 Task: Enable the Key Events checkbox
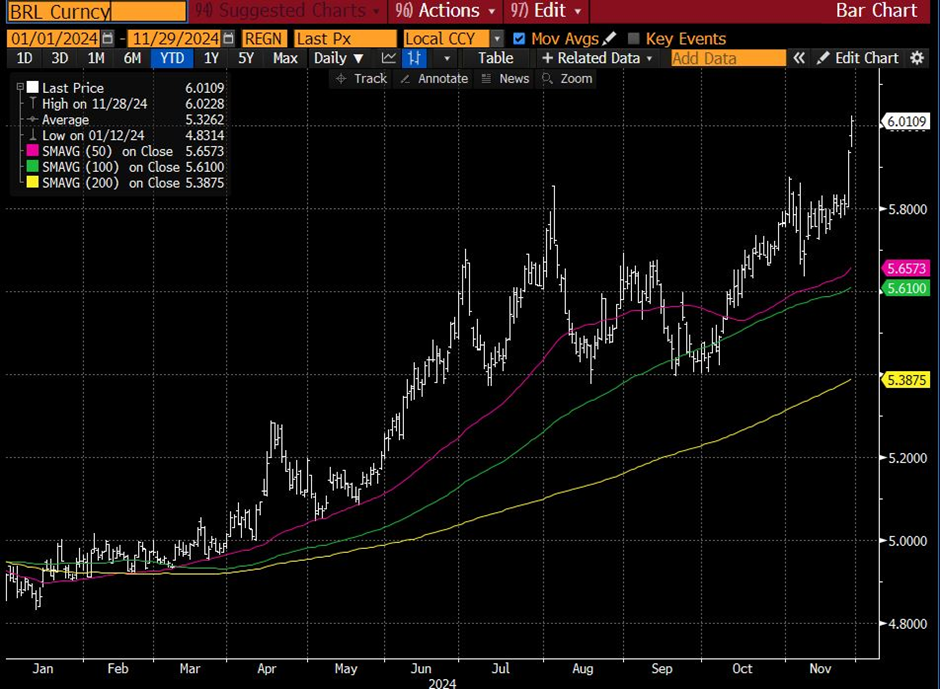click(633, 38)
